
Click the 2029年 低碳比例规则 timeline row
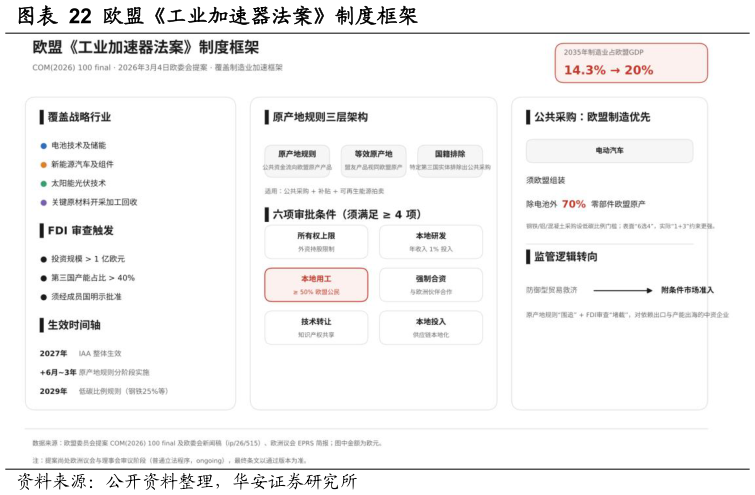coord(104,391)
